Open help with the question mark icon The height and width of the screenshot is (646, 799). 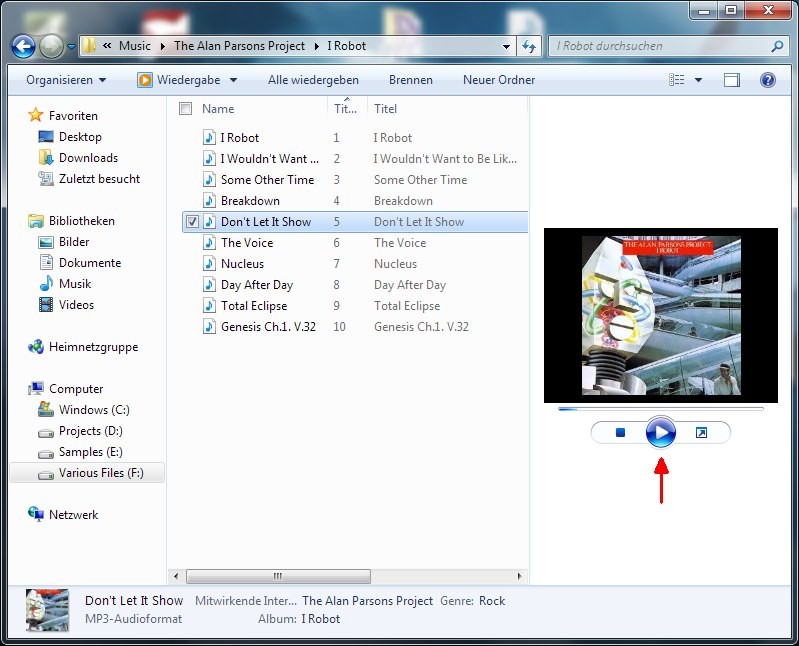tap(767, 80)
